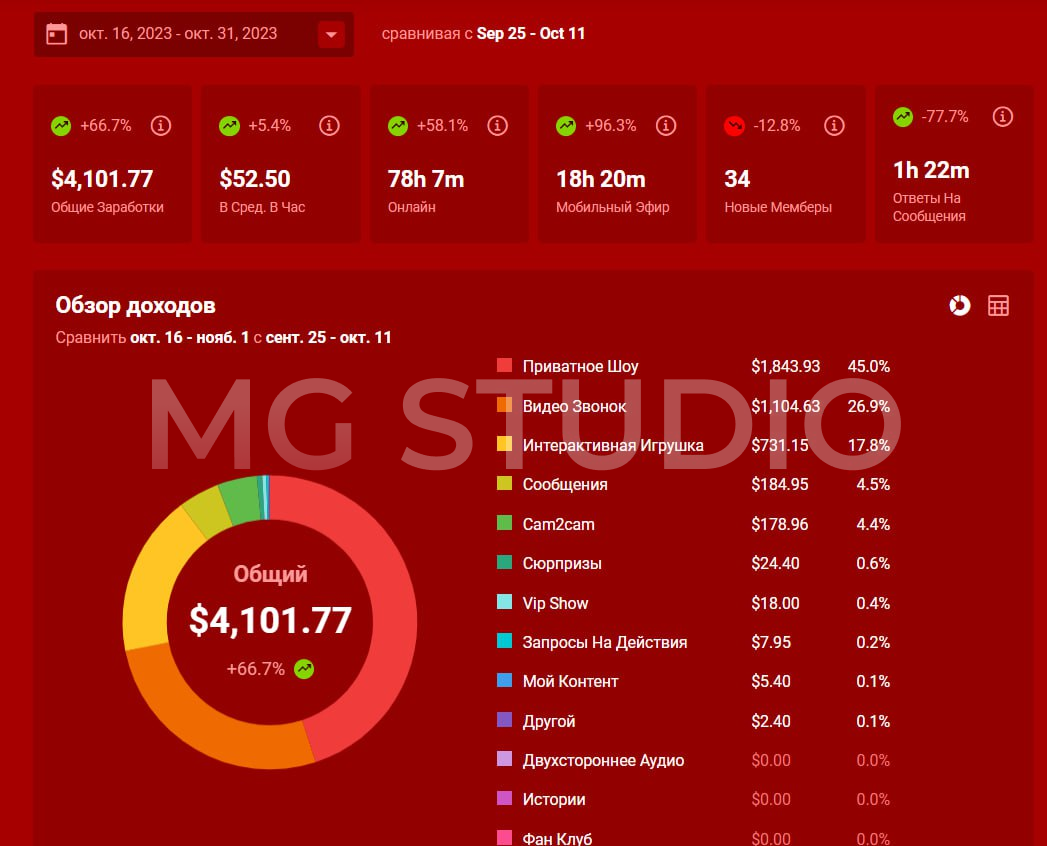This screenshot has height=846, width=1047.
Task: Select the Сообщения legend row
Action: coord(565,485)
